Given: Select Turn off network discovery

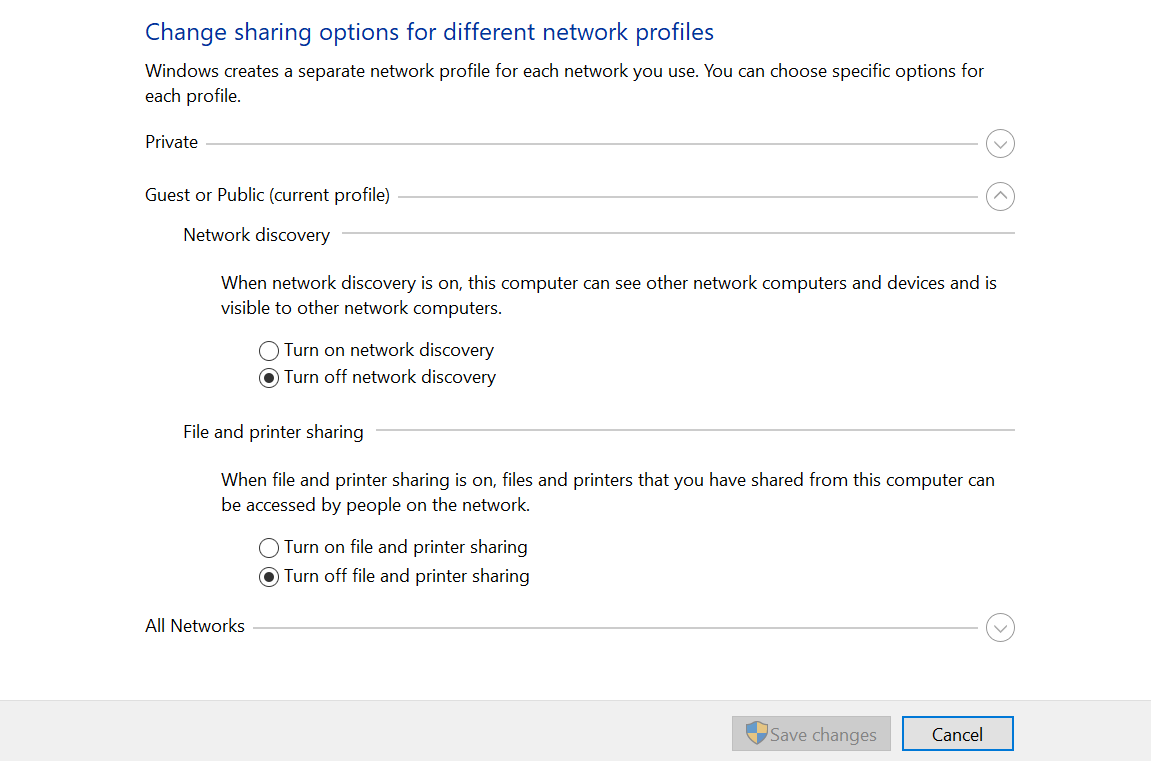Looking at the screenshot, I should [x=268, y=377].
